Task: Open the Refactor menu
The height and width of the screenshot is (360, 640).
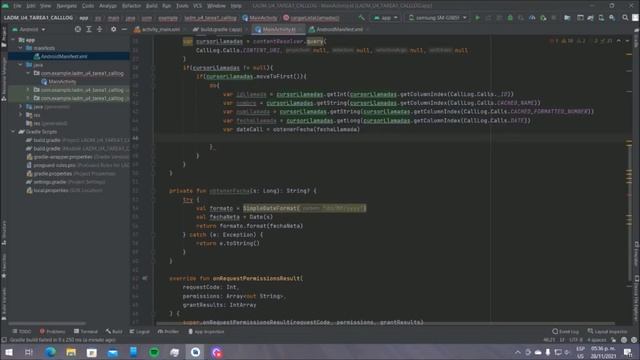Action: [x=131, y=6]
